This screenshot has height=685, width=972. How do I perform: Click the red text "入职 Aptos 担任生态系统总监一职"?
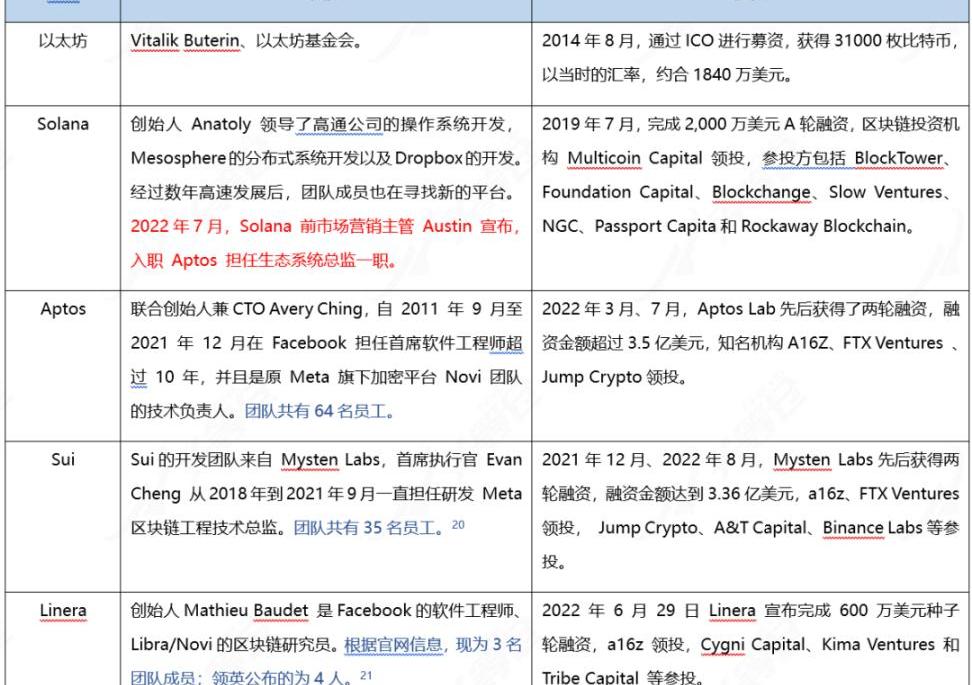[x=260, y=260]
